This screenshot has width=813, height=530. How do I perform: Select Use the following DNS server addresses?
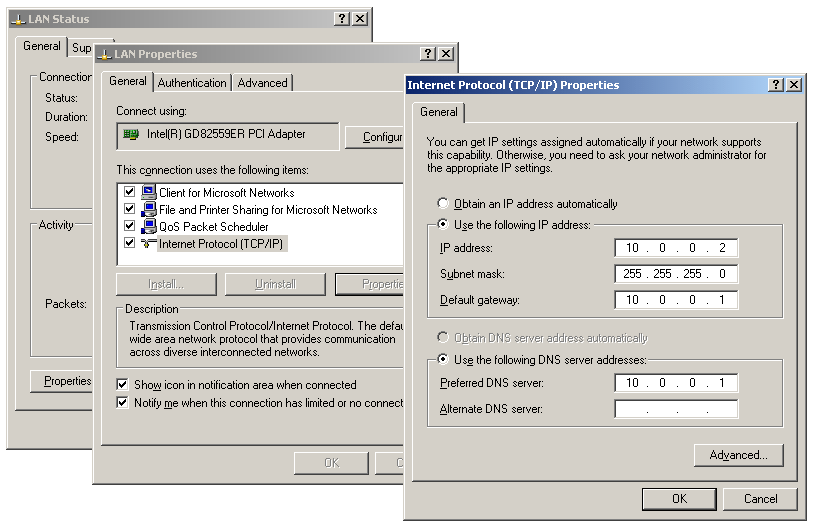[x=443, y=359]
